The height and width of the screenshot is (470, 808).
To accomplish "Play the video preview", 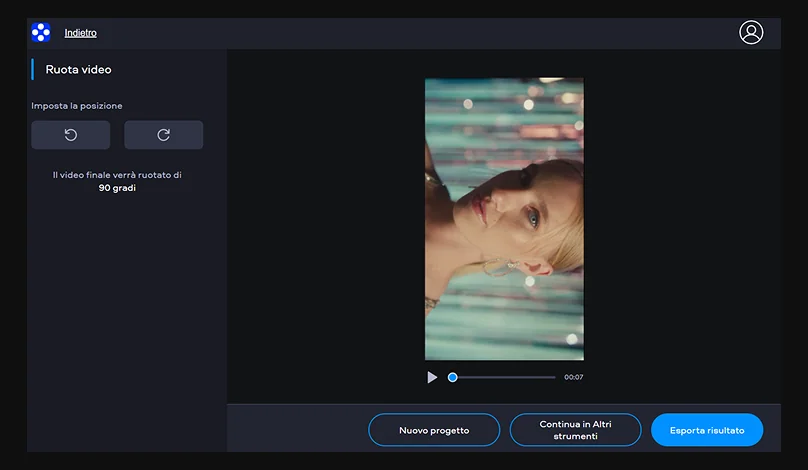I will 432,377.
